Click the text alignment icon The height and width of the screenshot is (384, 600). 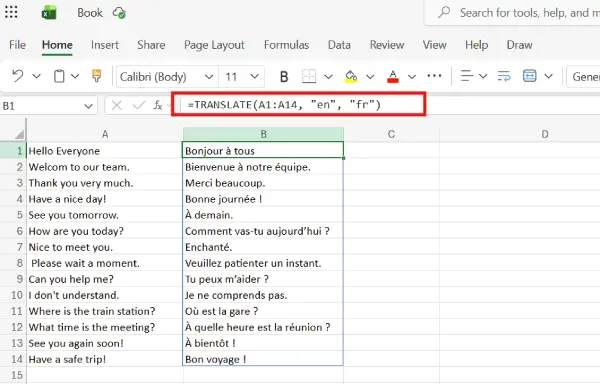coord(466,76)
